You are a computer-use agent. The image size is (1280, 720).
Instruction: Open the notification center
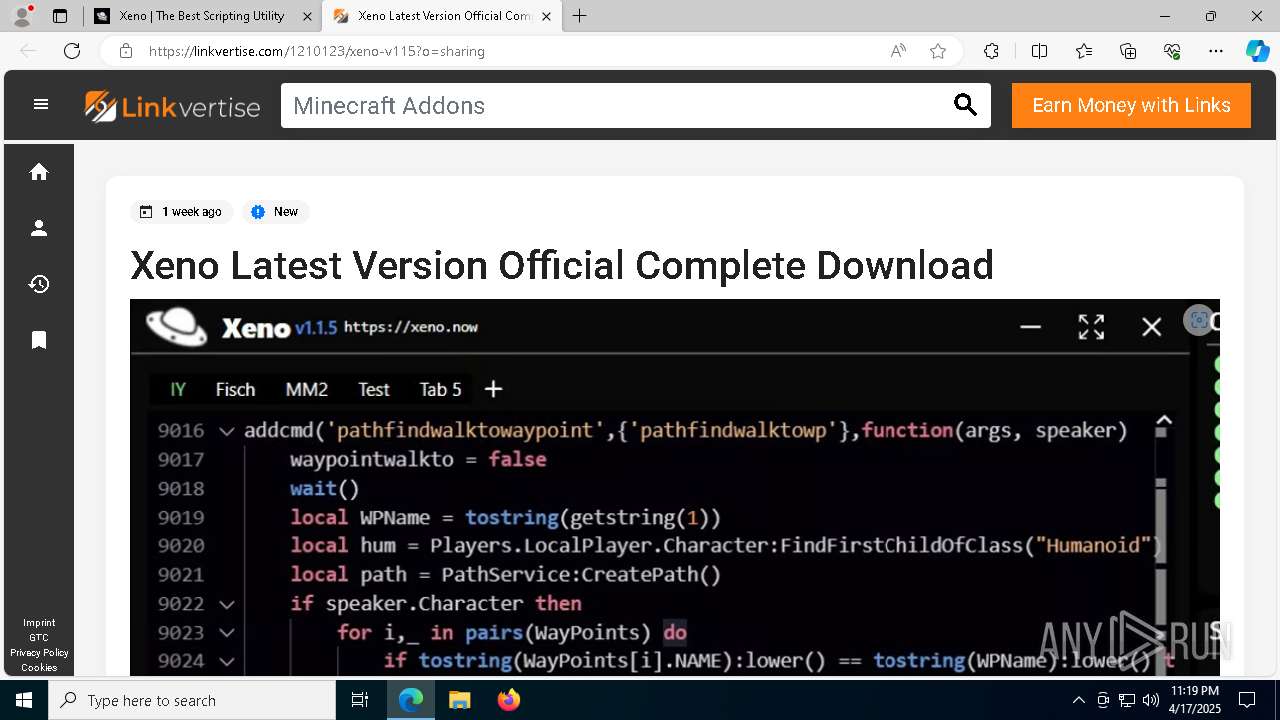click(x=1247, y=700)
